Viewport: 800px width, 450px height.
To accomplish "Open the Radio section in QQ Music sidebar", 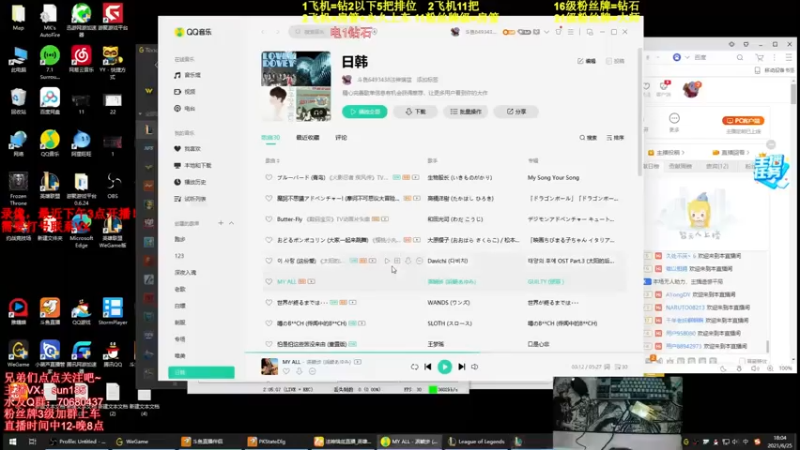I will (185, 108).
